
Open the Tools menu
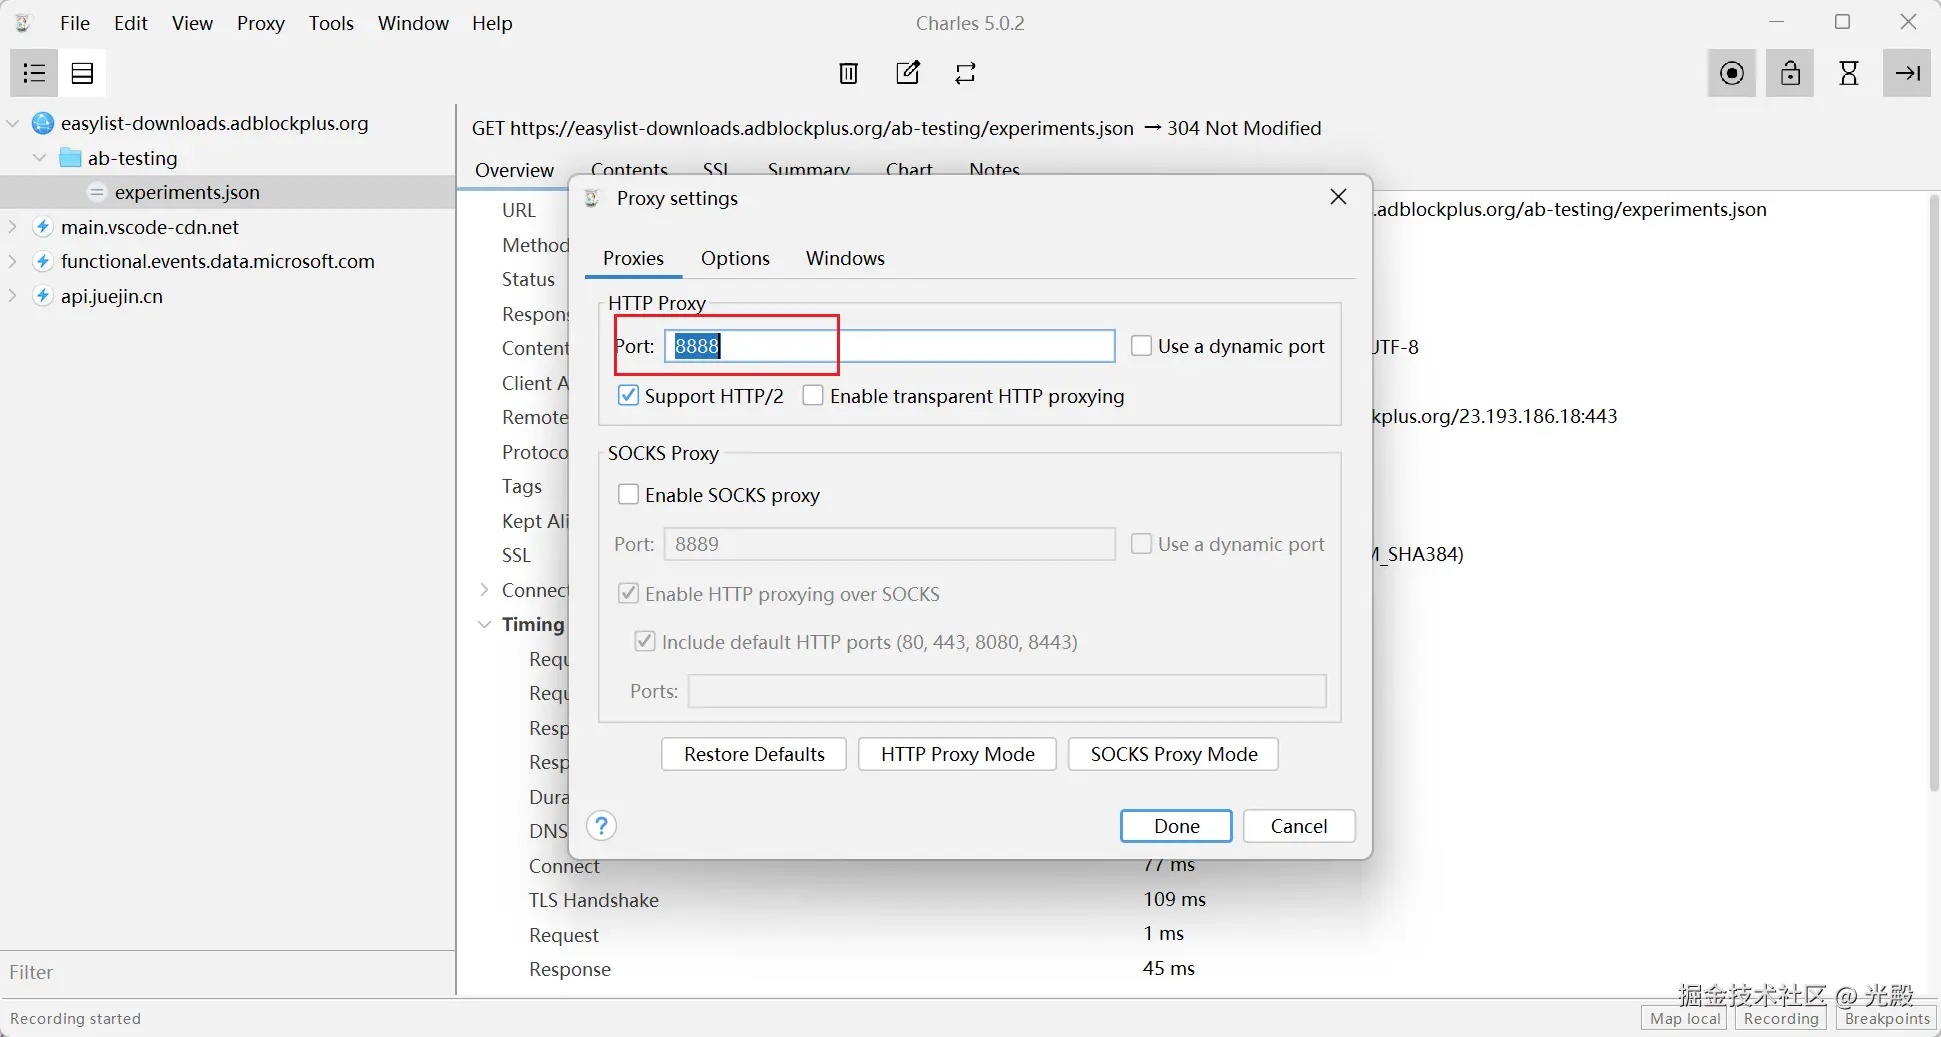[x=331, y=23]
